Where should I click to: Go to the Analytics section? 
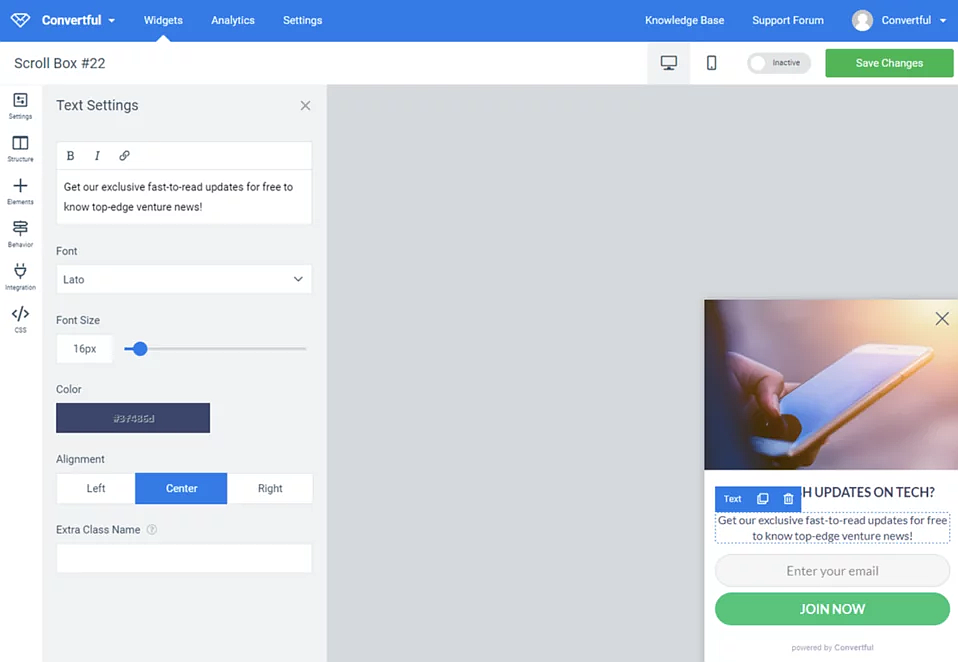coord(232,19)
